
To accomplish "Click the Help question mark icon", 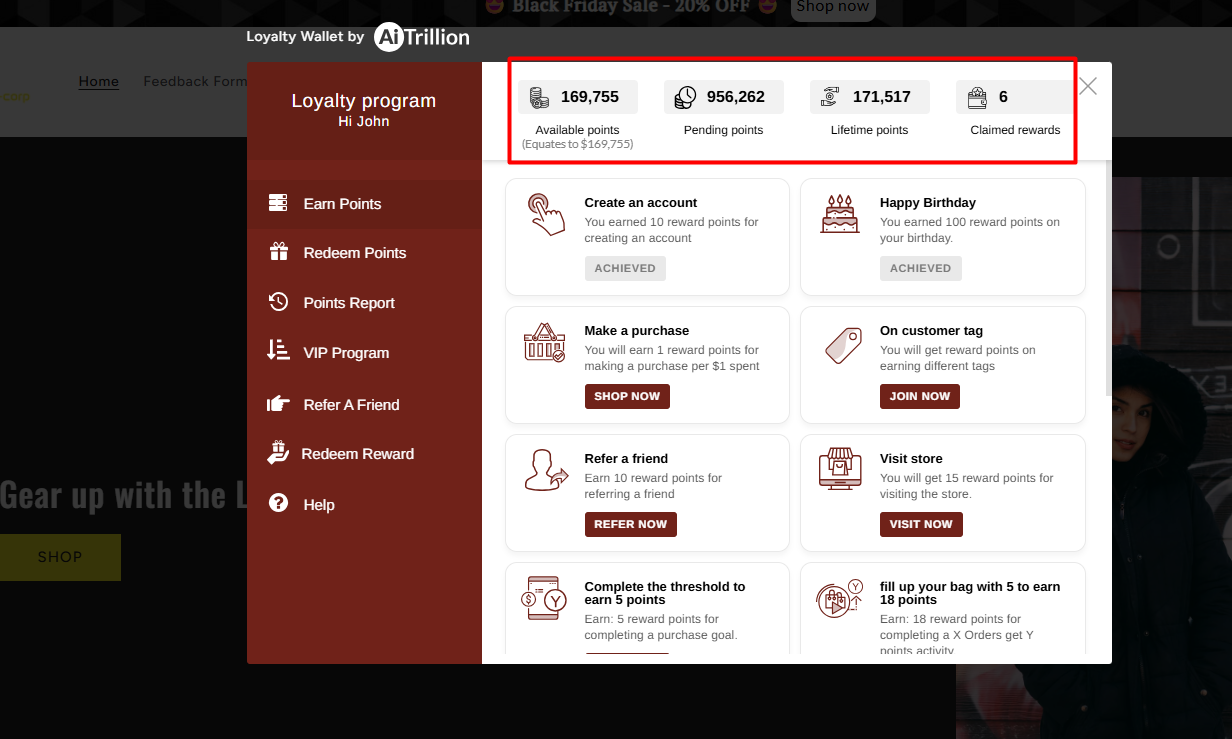I will (x=278, y=504).
